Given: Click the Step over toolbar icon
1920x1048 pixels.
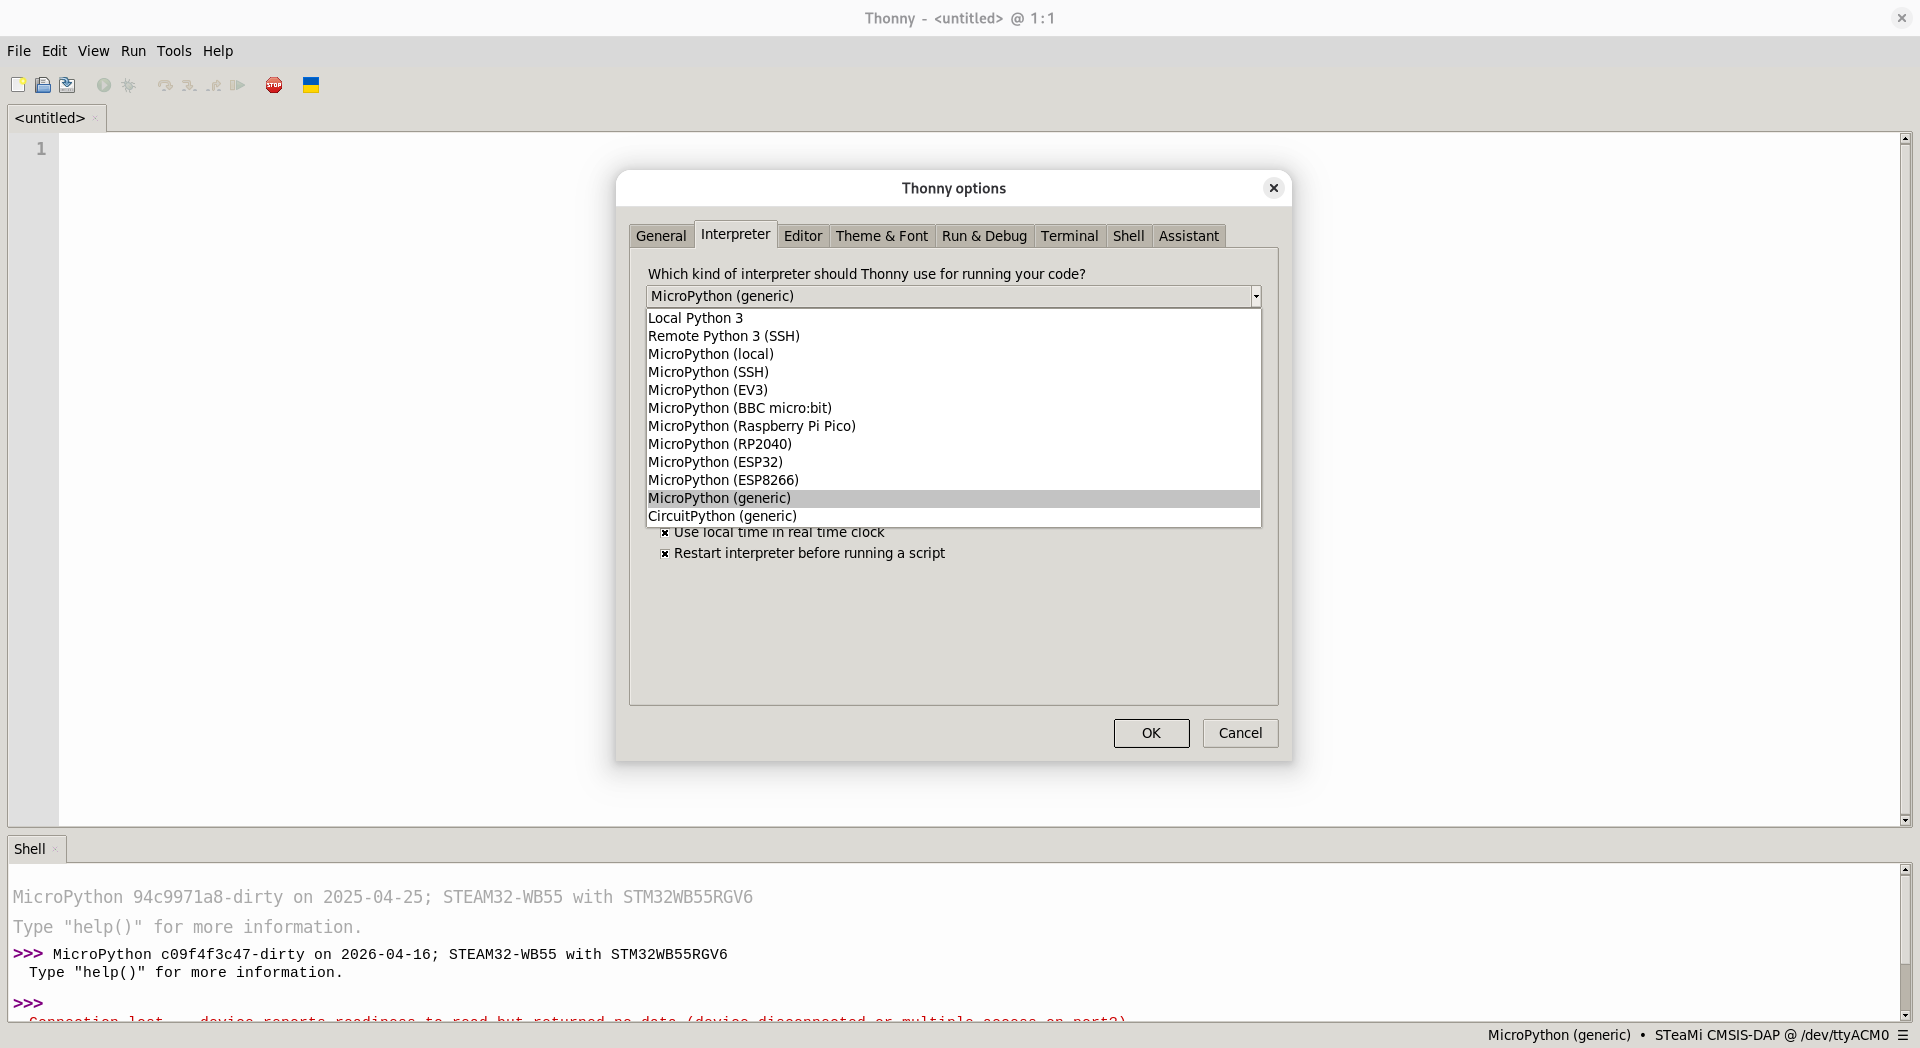Looking at the screenshot, I should (x=165, y=85).
